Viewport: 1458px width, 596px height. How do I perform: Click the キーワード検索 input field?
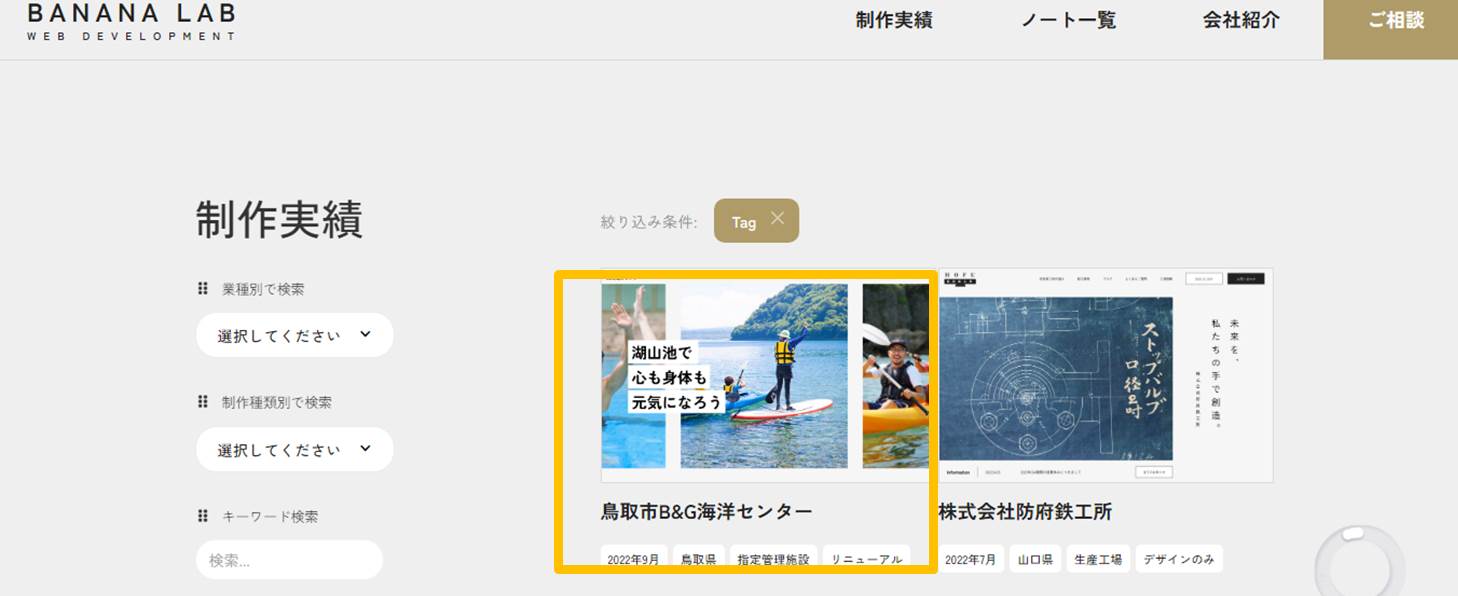289,560
